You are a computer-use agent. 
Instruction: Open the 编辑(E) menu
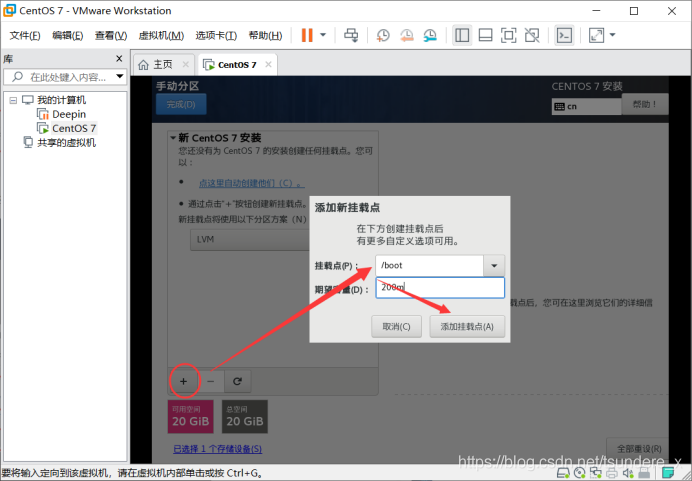[x=68, y=35]
